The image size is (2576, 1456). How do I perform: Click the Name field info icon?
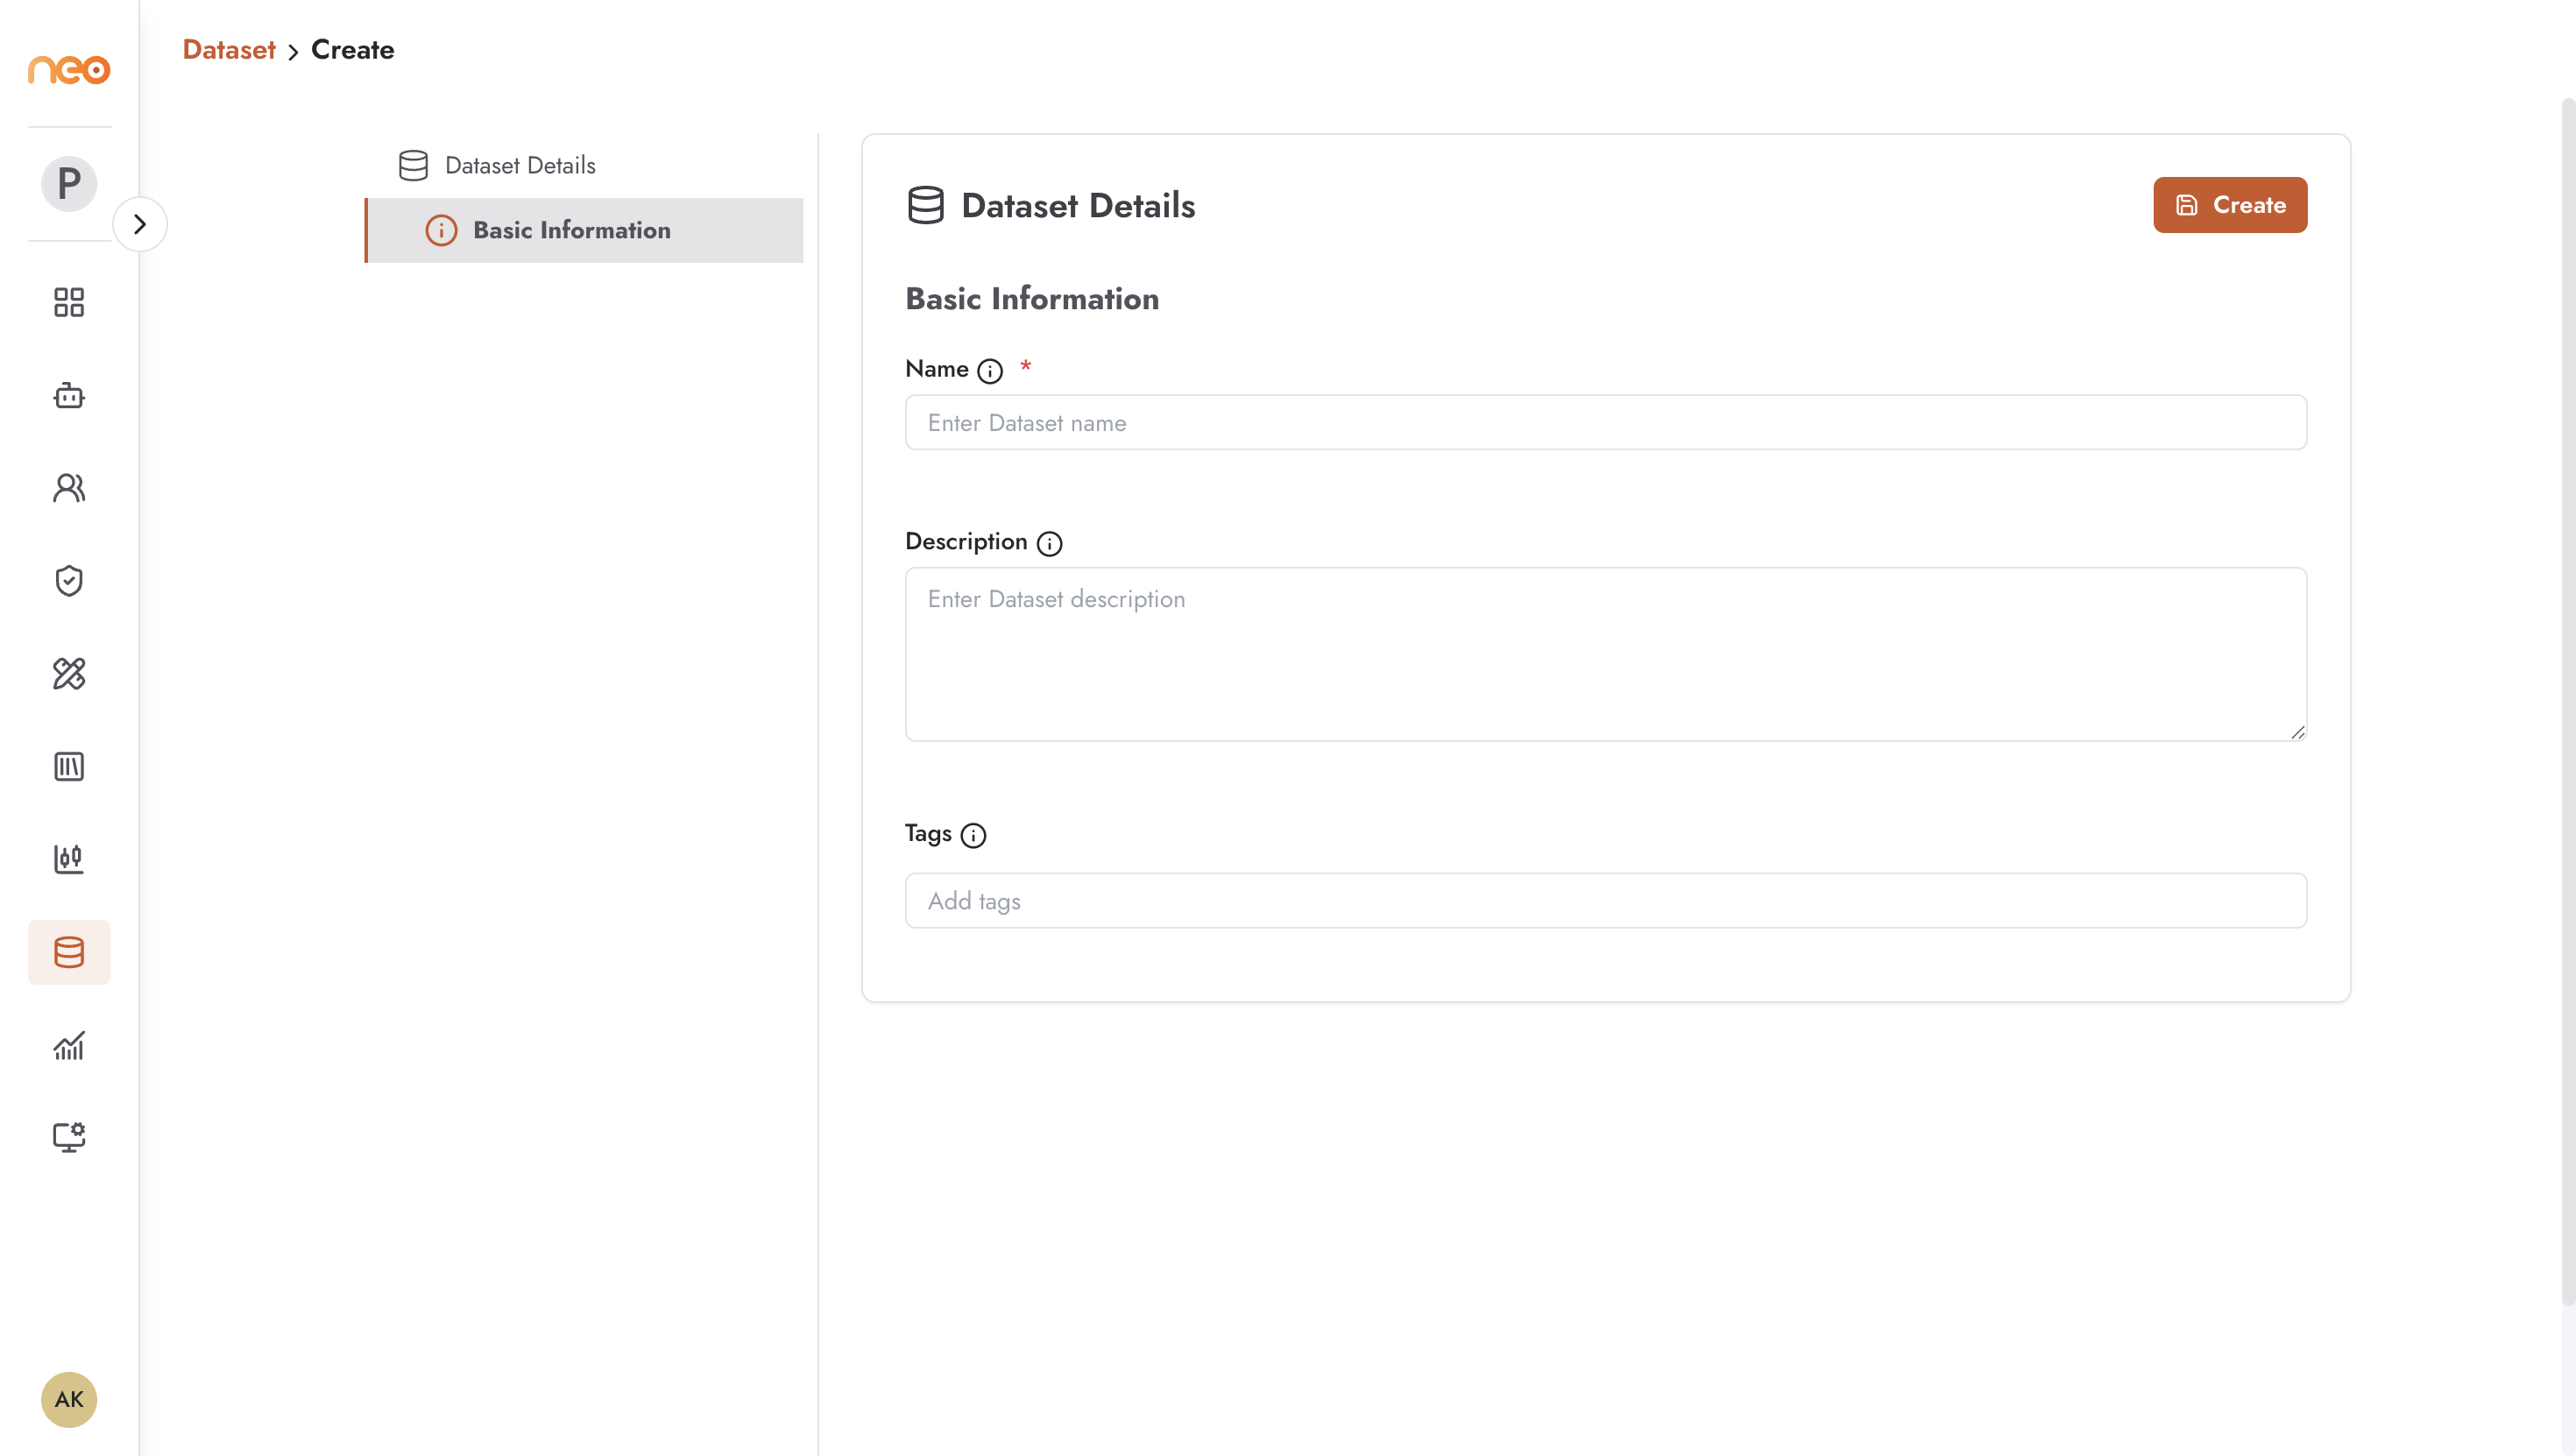point(990,371)
